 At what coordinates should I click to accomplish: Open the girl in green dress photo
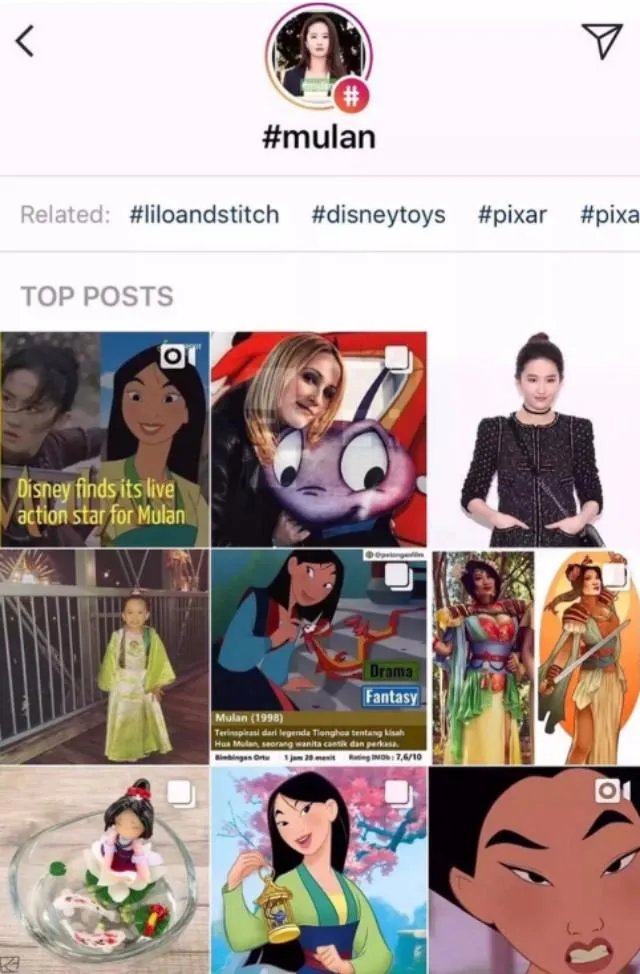coord(104,656)
